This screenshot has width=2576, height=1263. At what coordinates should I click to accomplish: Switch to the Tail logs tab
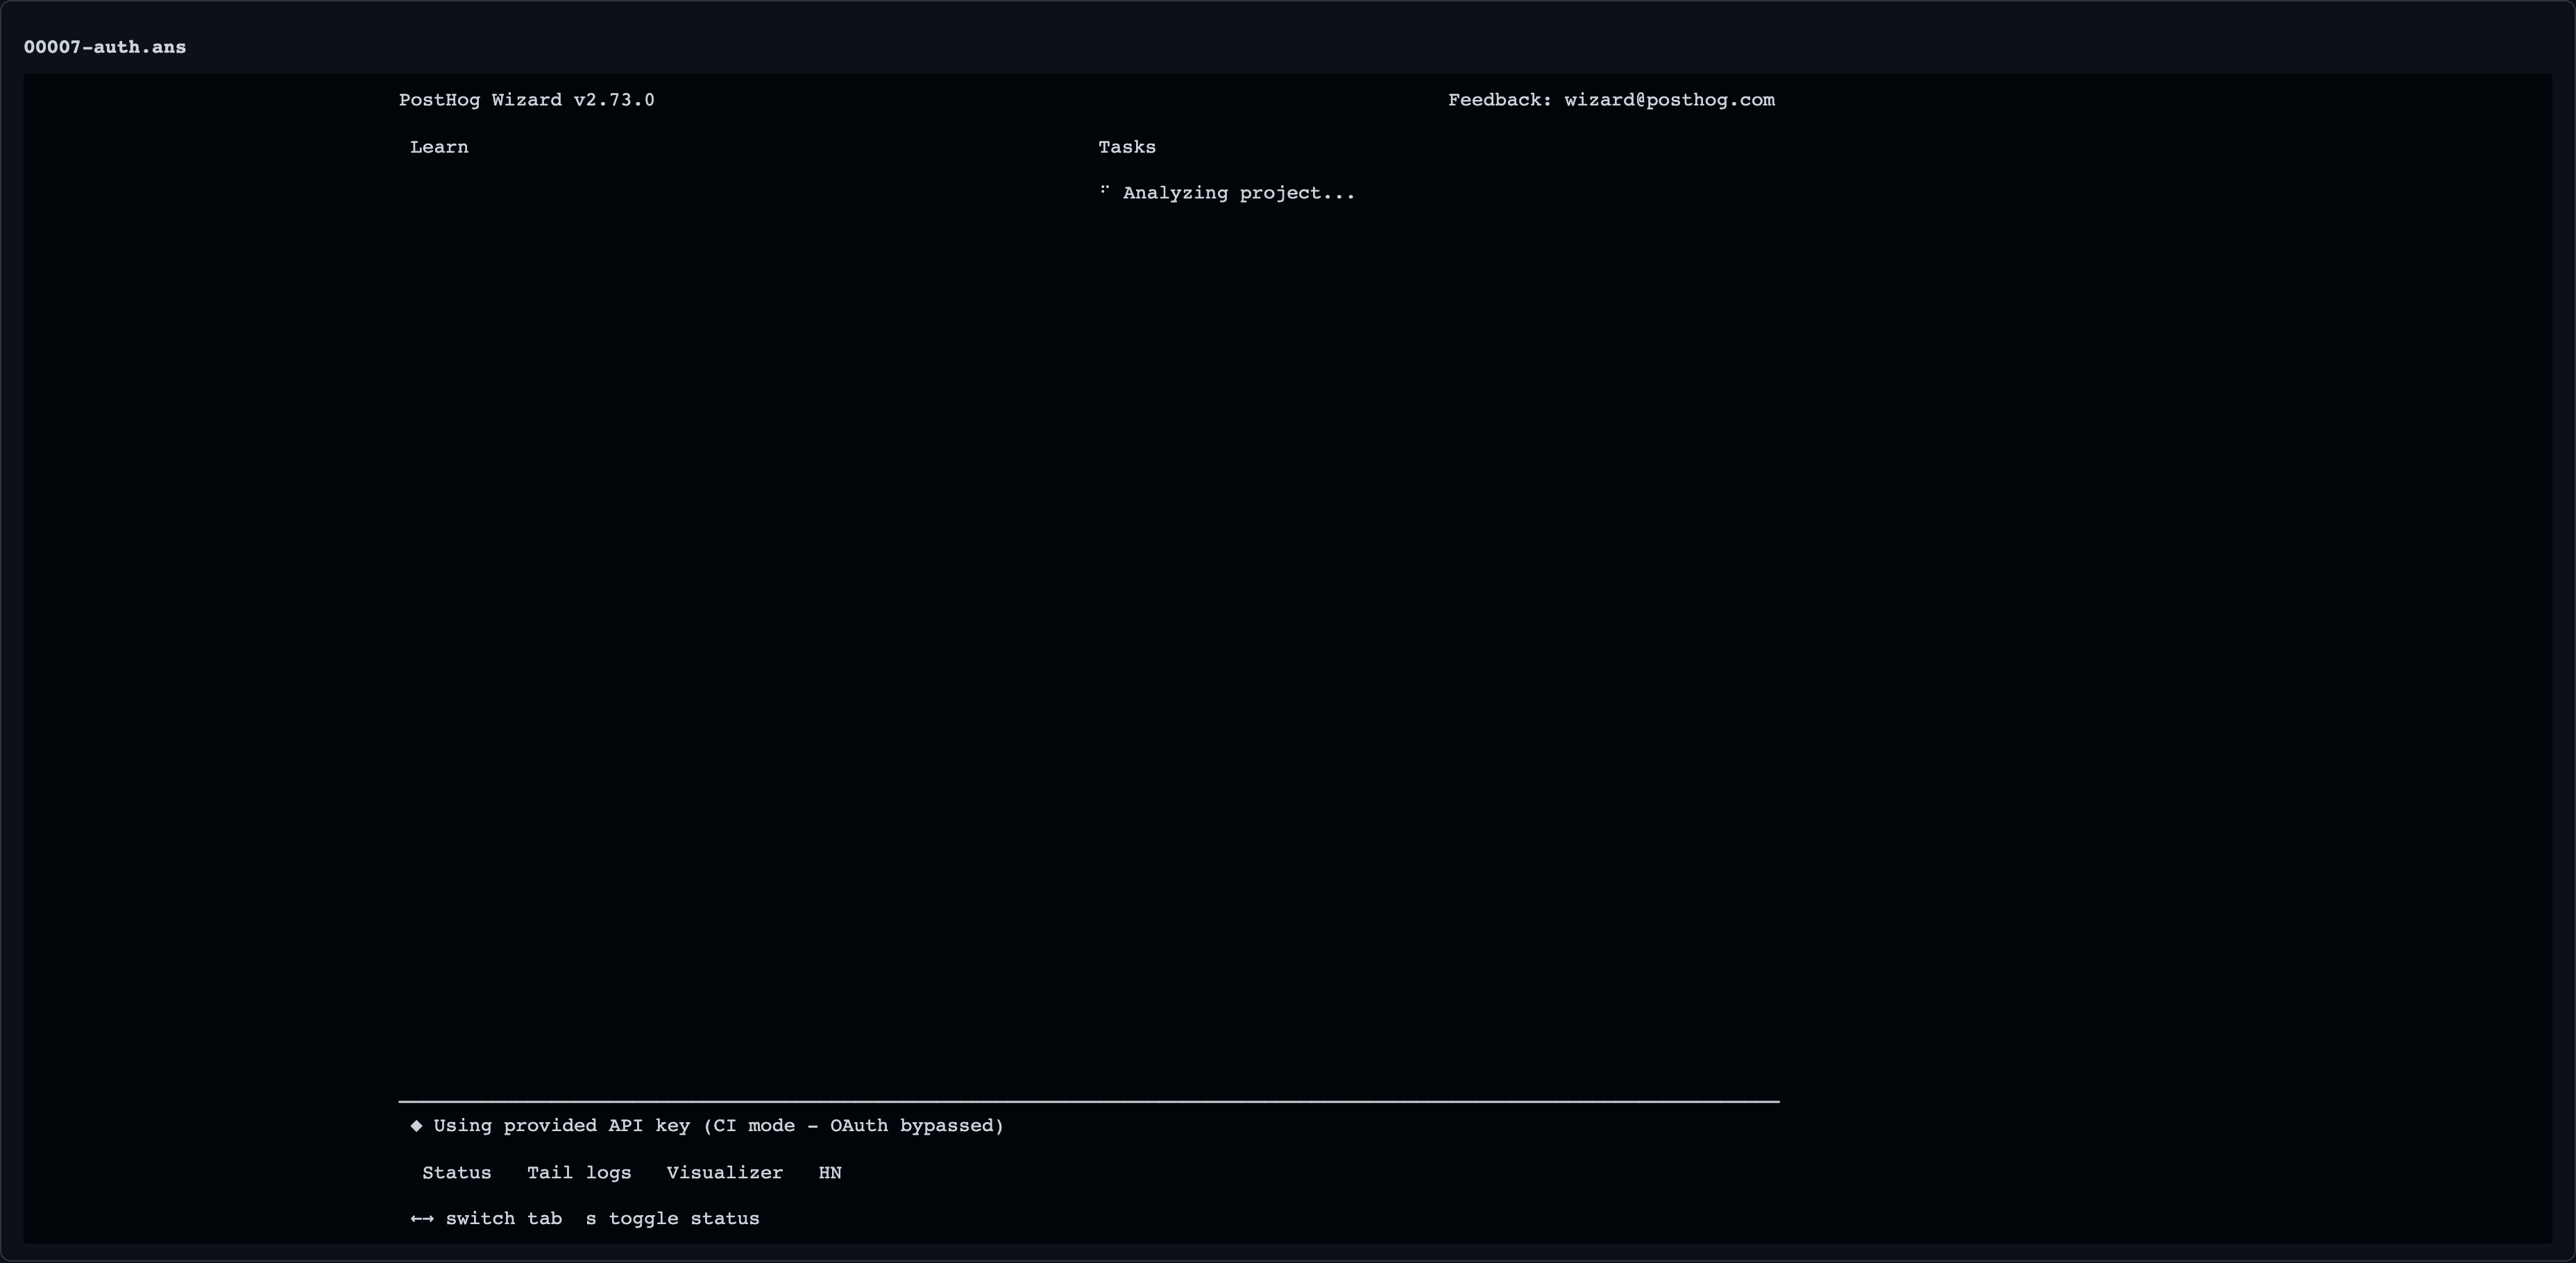tap(579, 1173)
